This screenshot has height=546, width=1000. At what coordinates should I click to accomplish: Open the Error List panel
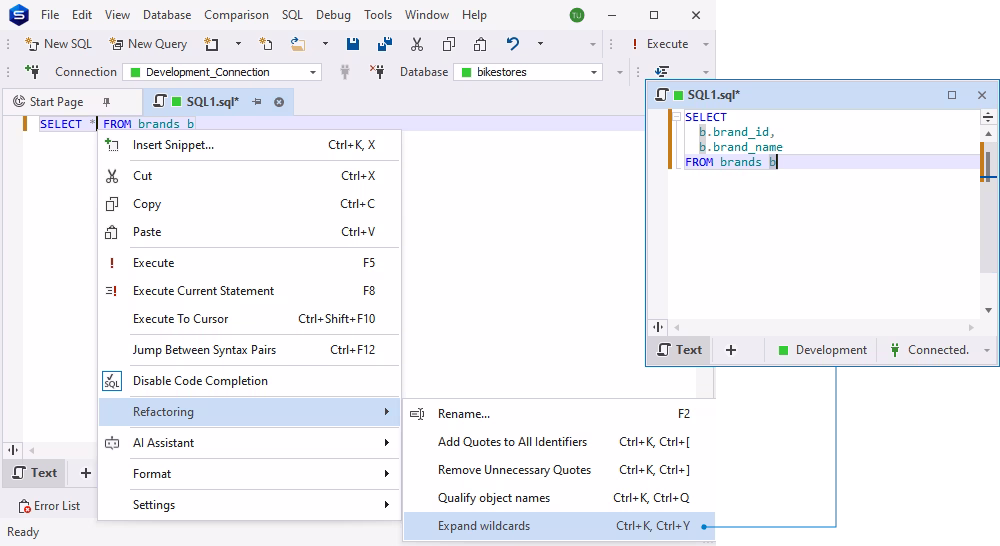(49, 506)
